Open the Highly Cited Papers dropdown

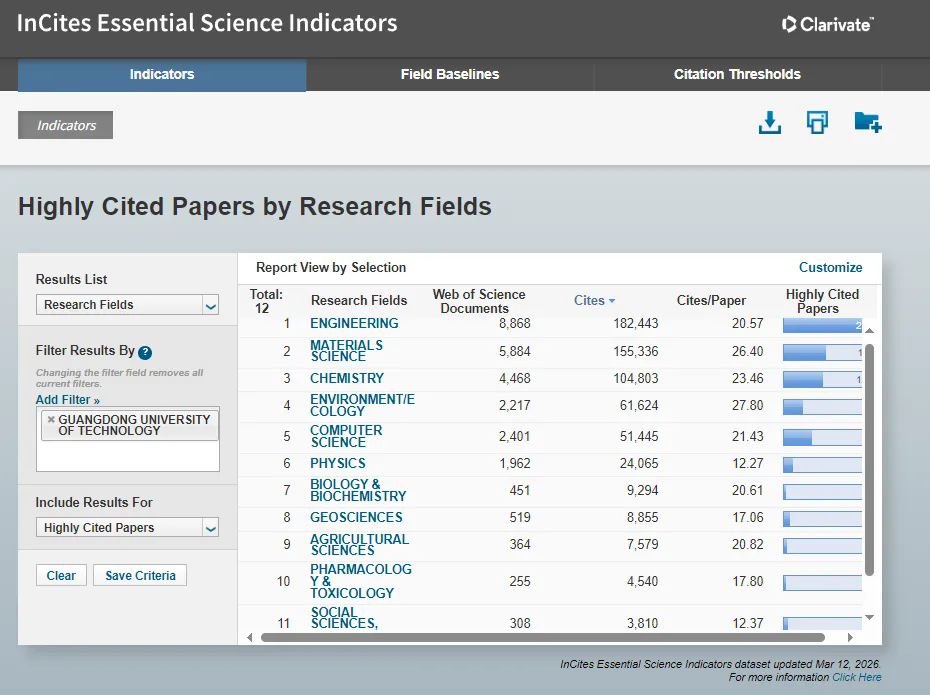tap(127, 528)
